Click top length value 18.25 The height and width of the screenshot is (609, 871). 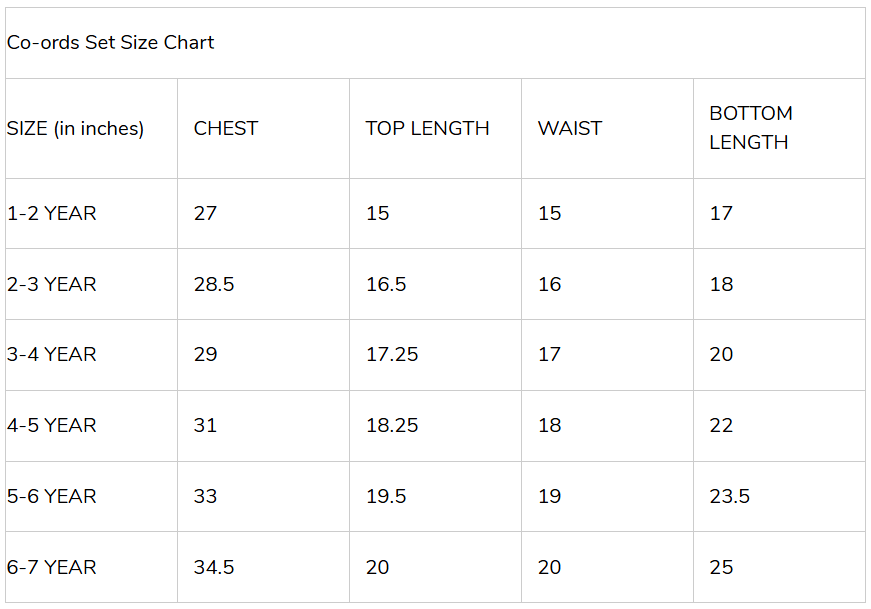392,426
